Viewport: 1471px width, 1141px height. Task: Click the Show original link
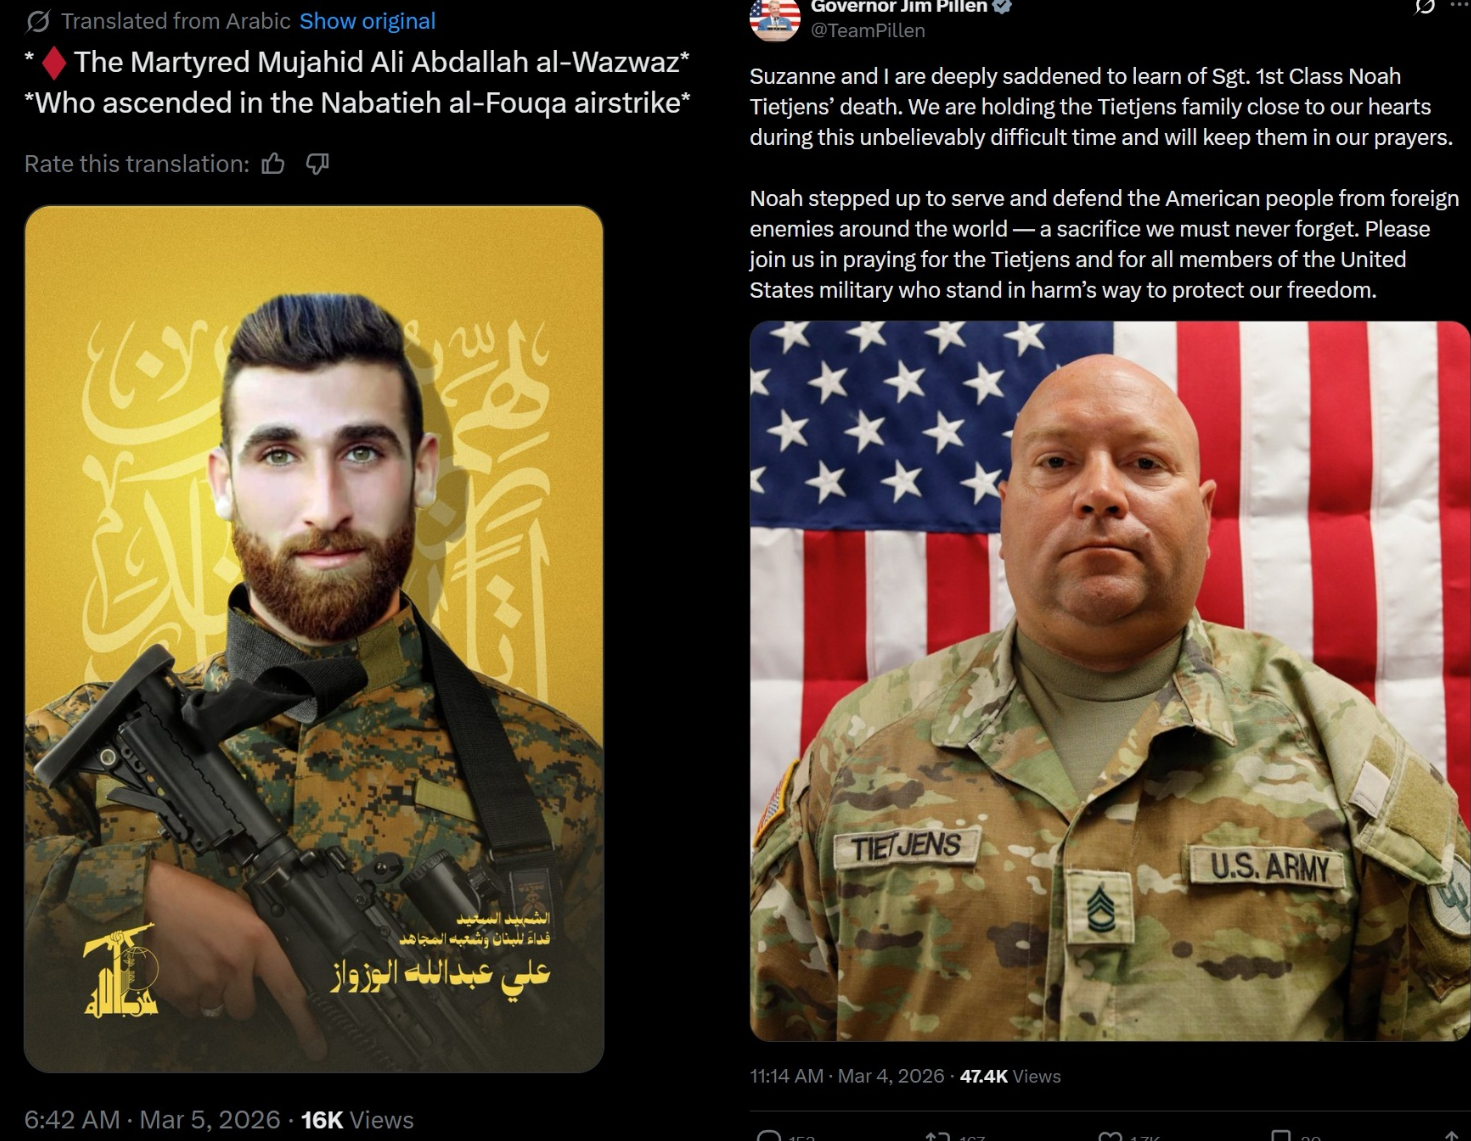(x=367, y=21)
